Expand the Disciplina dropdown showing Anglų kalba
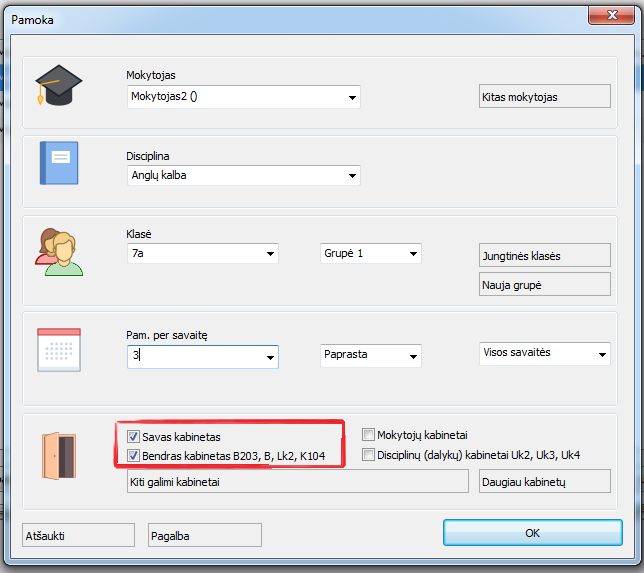Screen dimensions: 644x573 click(352, 176)
